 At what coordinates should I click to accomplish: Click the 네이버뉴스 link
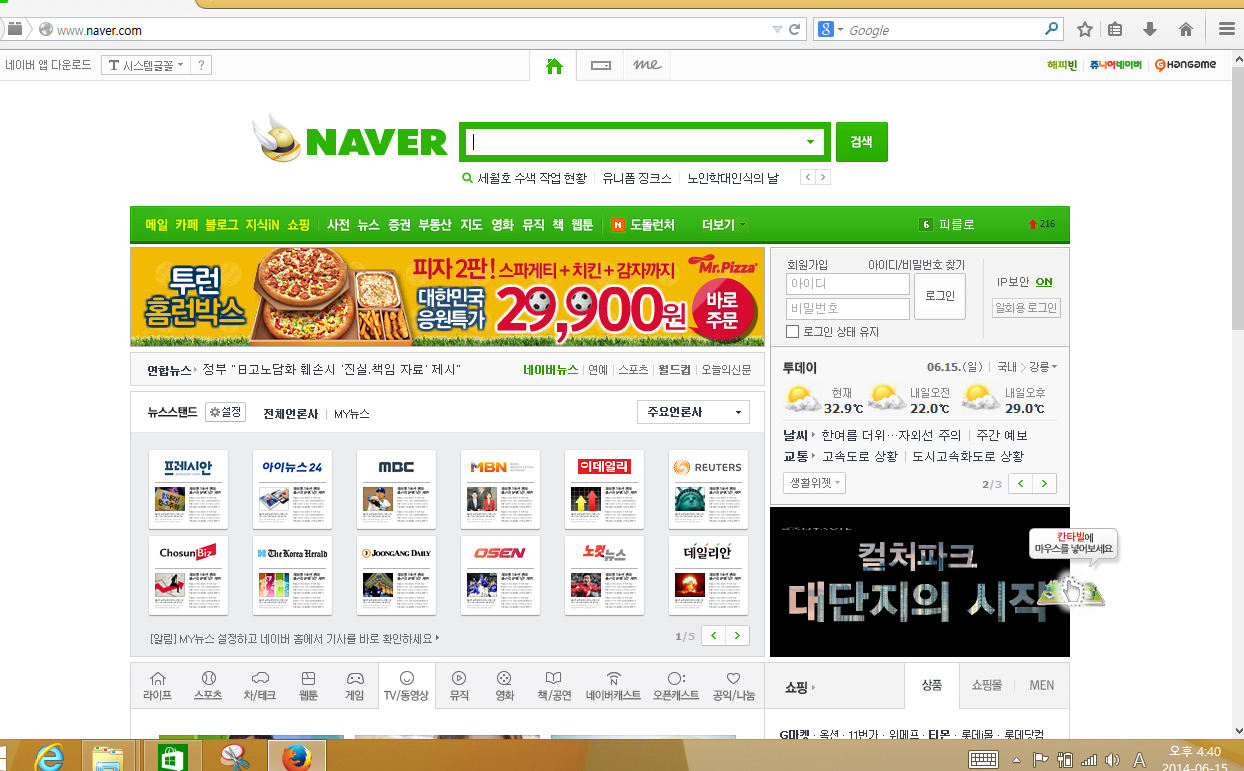coord(551,370)
